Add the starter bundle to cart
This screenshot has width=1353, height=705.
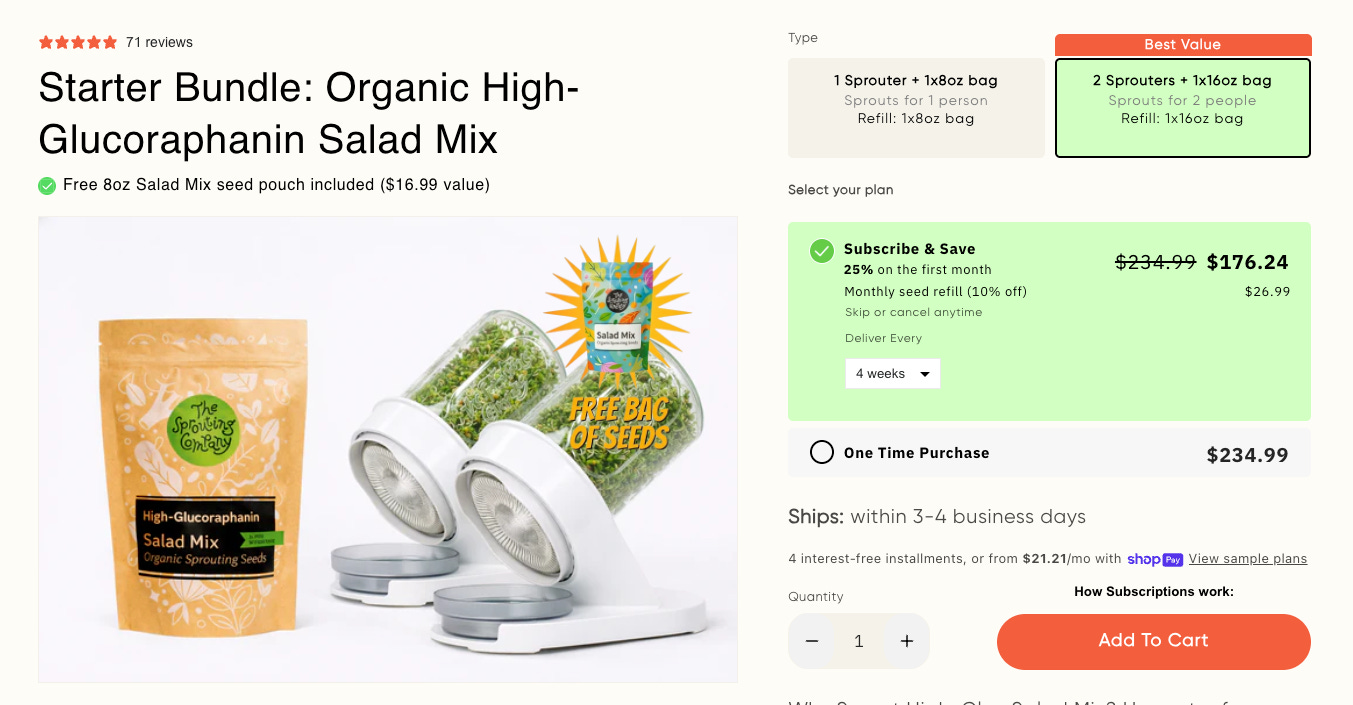pos(1154,641)
